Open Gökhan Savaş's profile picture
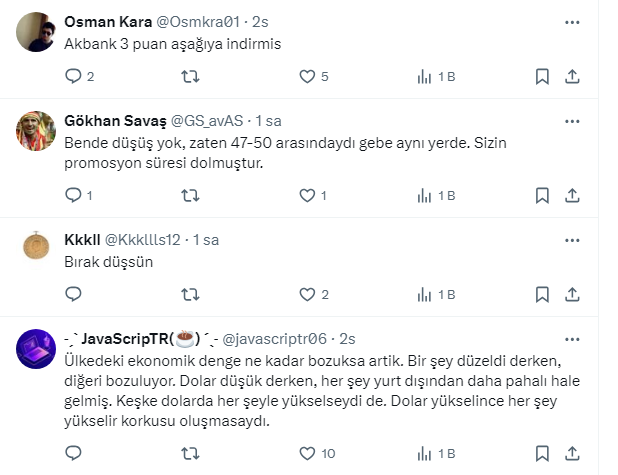The height and width of the screenshot is (475, 618). click(39, 130)
